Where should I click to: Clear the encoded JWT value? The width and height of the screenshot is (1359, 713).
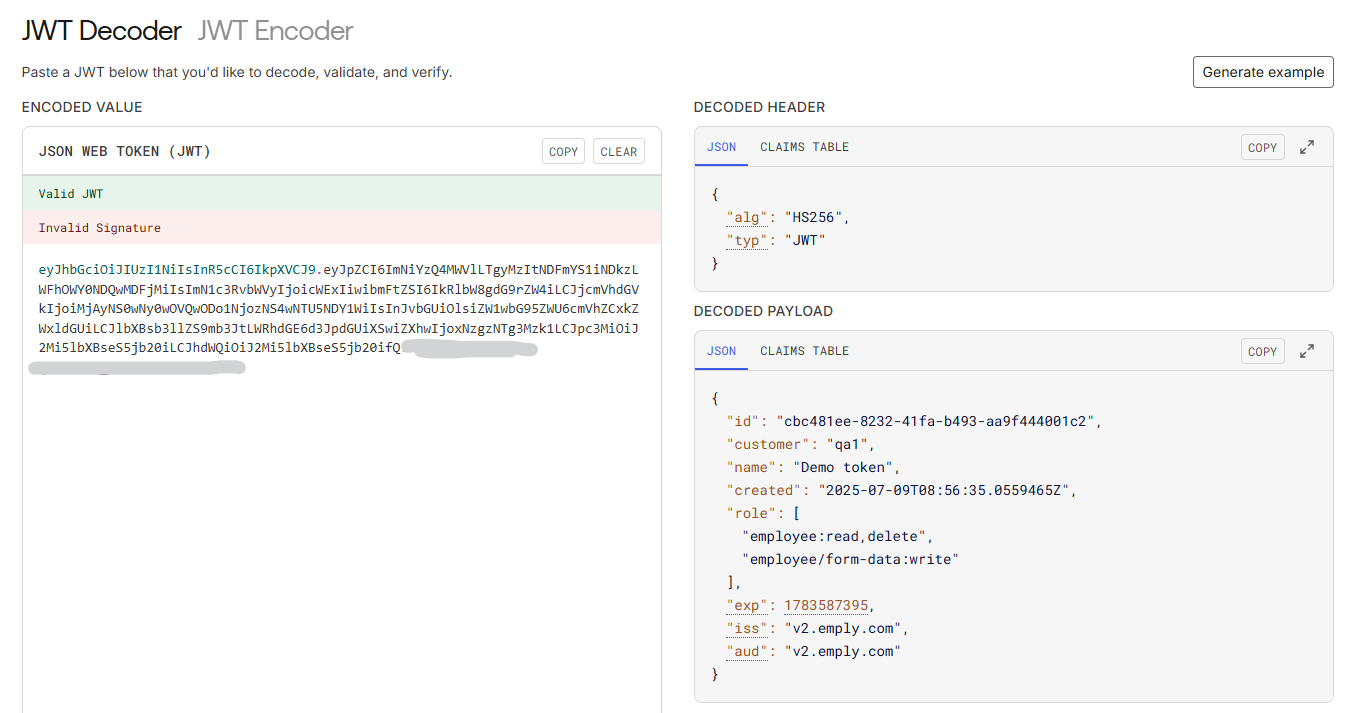point(618,151)
